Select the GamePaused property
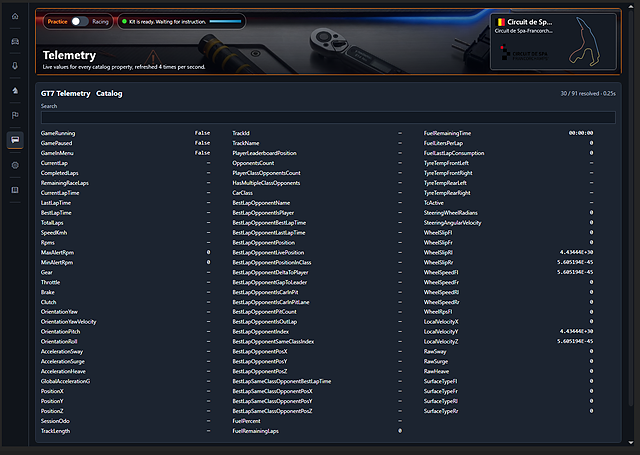This screenshot has width=640, height=455. pos(56,143)
